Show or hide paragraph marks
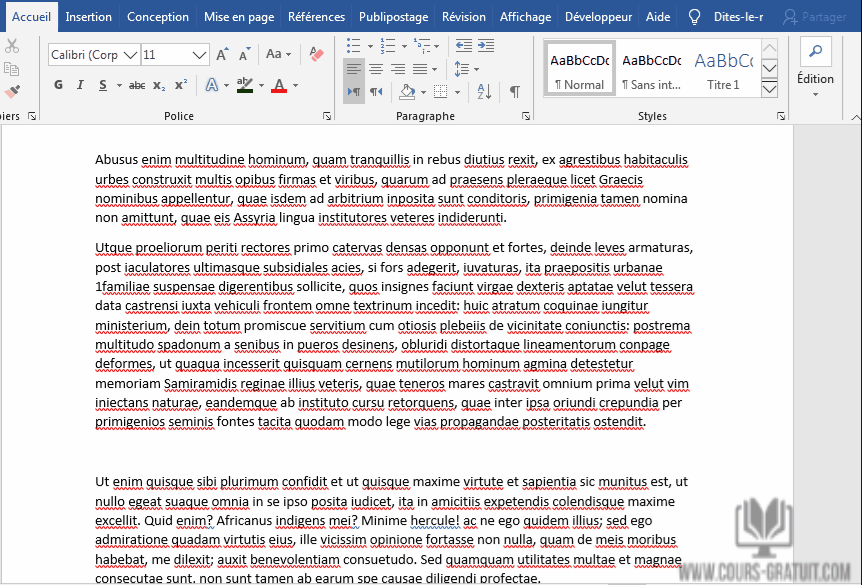862x585 pixels. pyautogui.click(x=515, y=91)
